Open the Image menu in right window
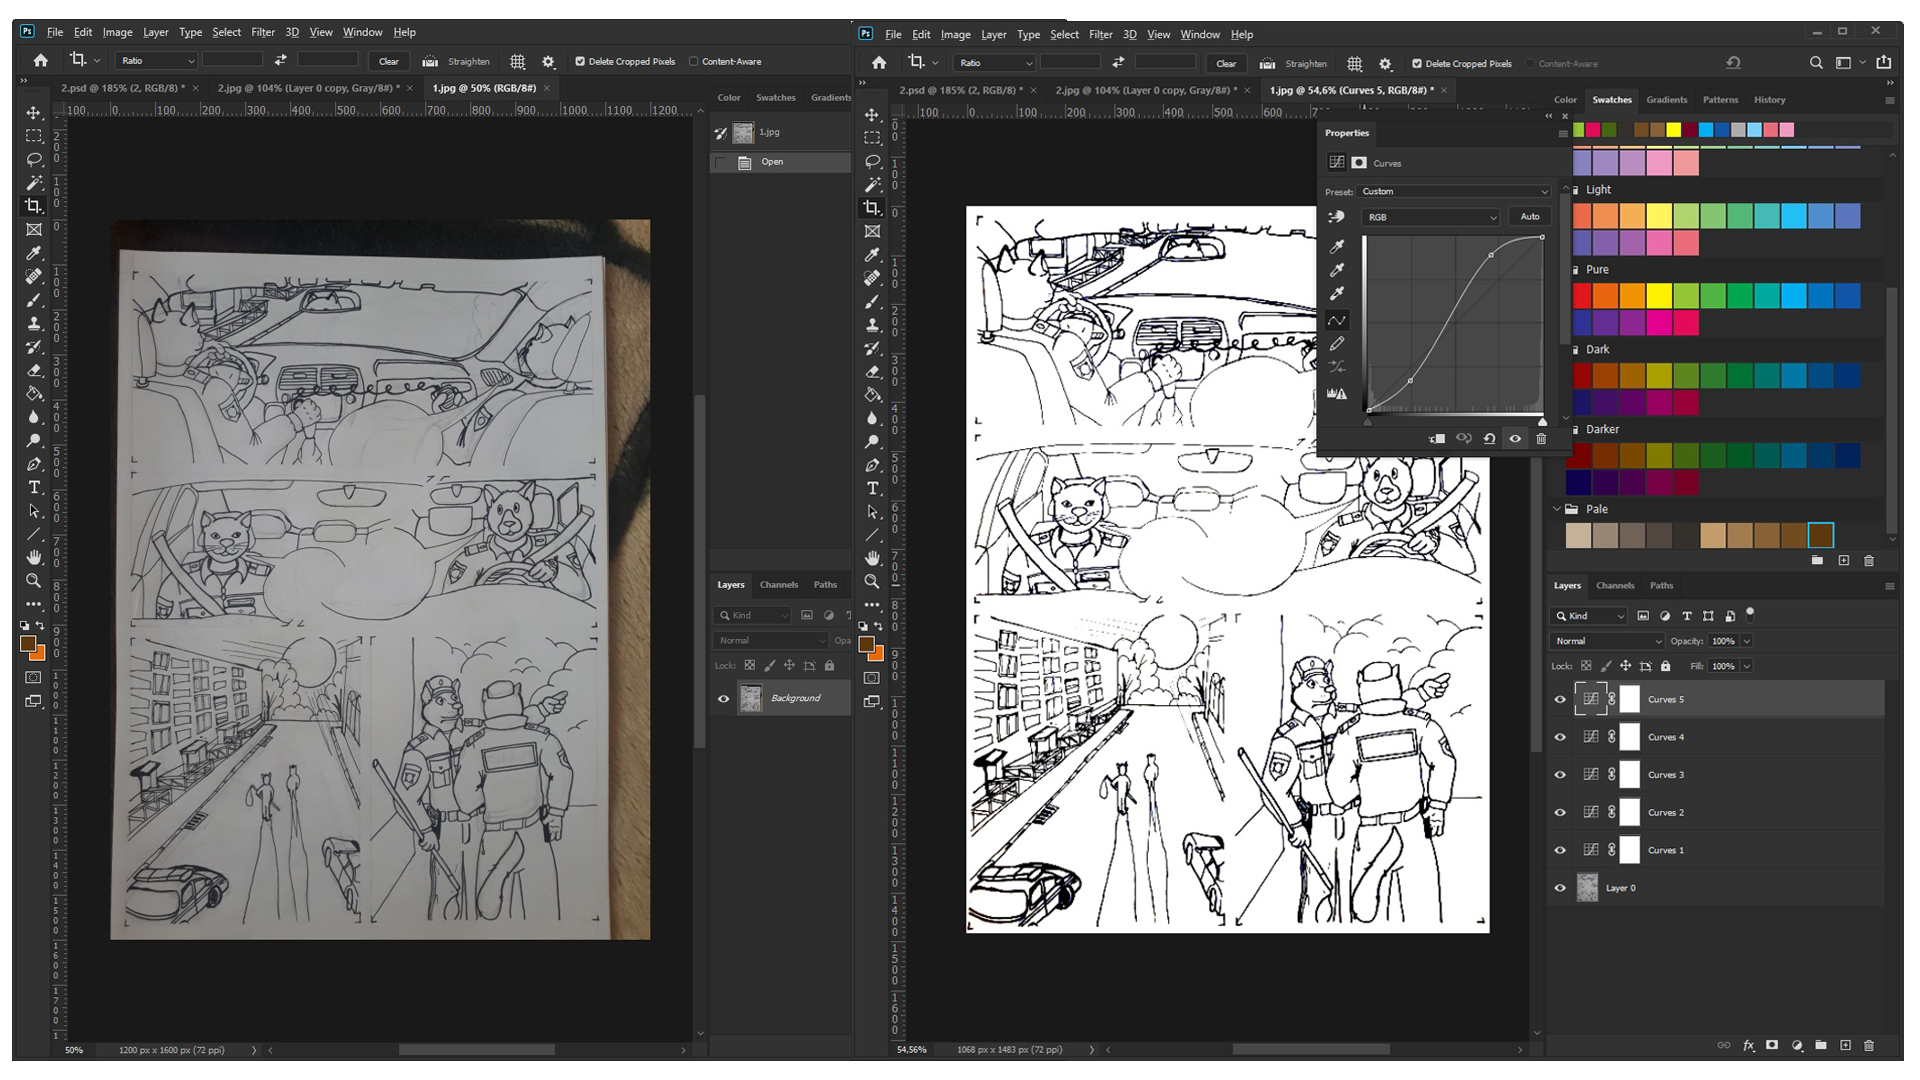The width and height of the screenshot is (1920, 1080). pyautogui.click(x=955, y=34)
